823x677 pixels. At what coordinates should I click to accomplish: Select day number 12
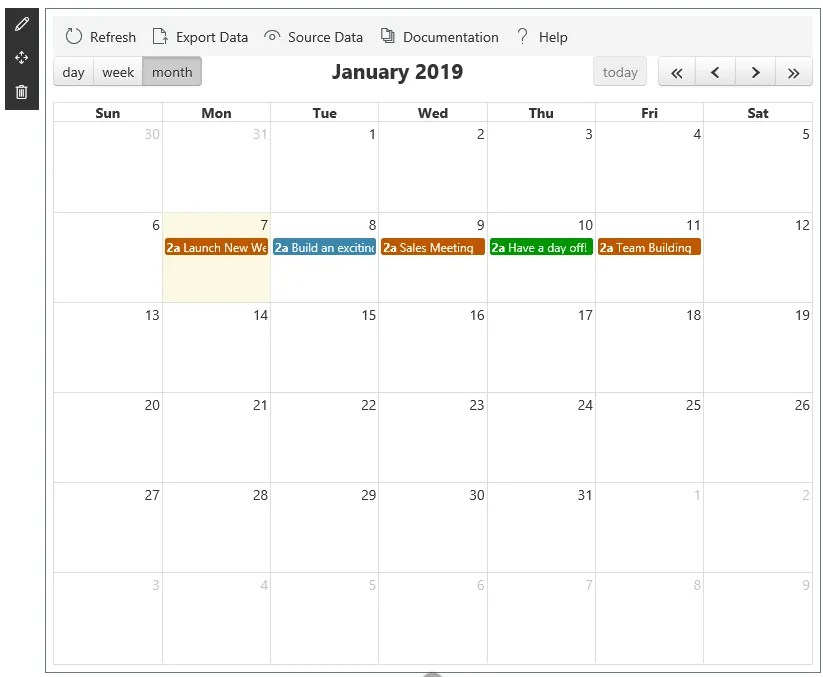802,225
